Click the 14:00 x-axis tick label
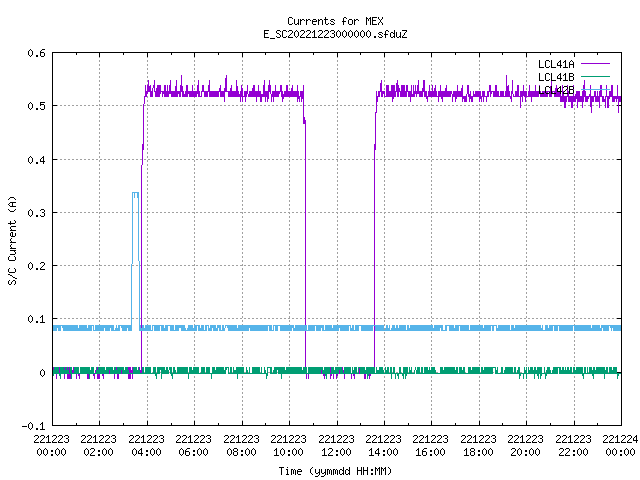The width and height of the screenshot is (640, 480). 383,452
